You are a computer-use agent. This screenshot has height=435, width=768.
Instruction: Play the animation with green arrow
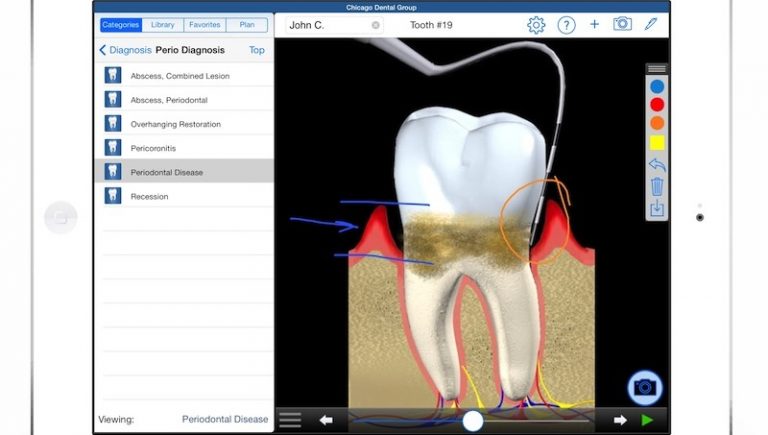pyautogui.click(x=648, y=421)
